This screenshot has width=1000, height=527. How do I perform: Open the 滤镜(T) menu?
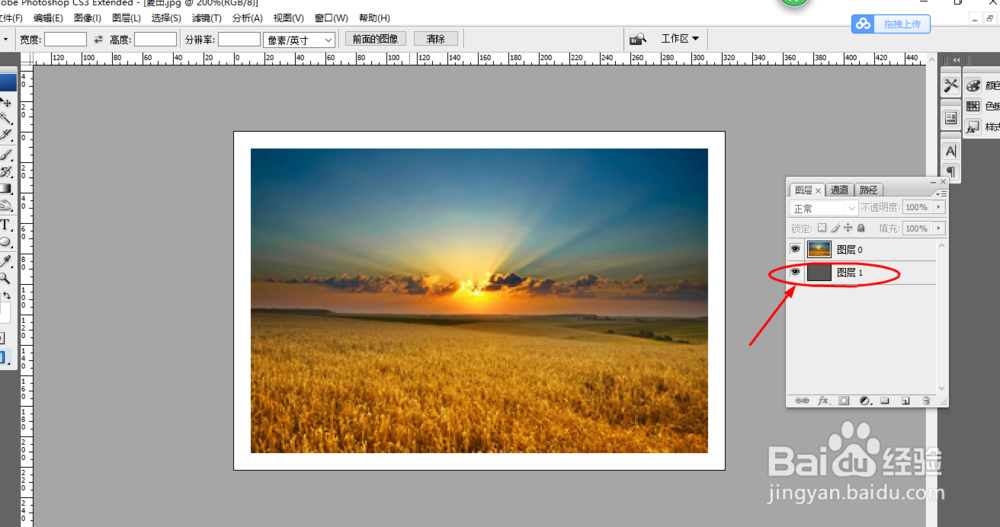coord(207,18)
